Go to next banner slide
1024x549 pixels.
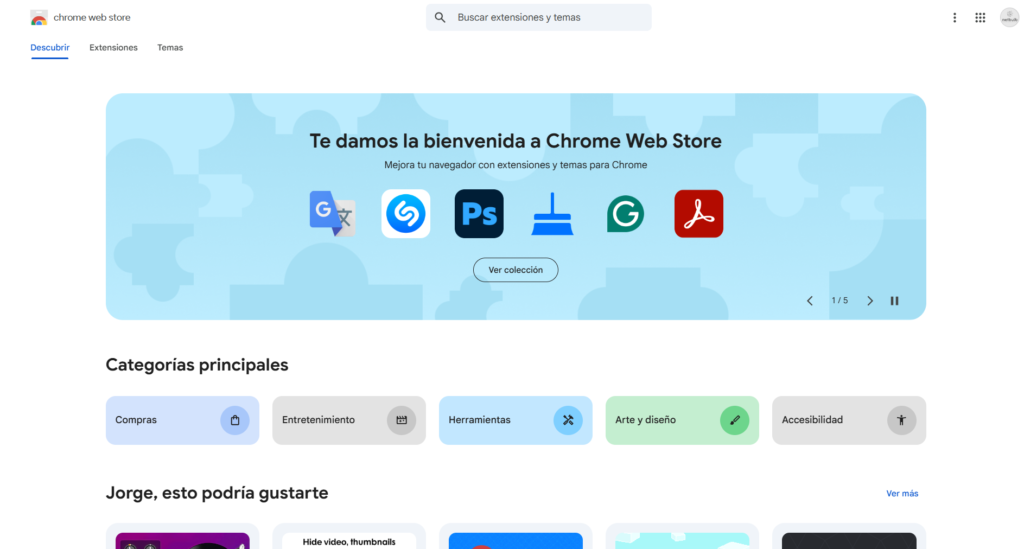[870, 301]
